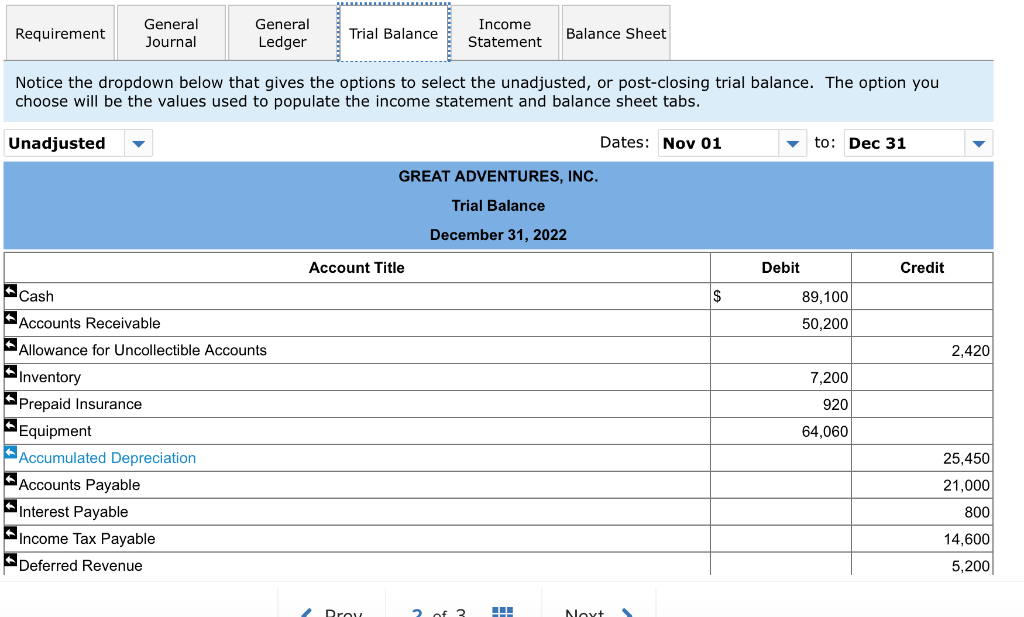The image size is (1024, 617).
Task: Click the Debit column header
Action: (x=780, y=268)
